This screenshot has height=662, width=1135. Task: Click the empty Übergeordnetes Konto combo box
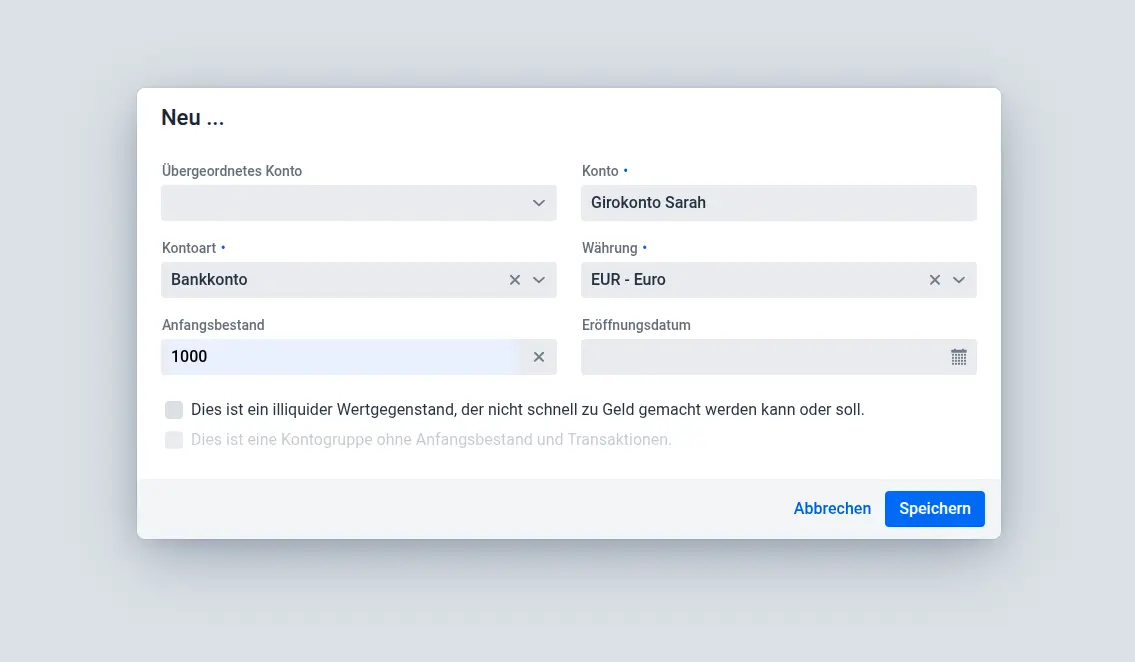point(340,203)
